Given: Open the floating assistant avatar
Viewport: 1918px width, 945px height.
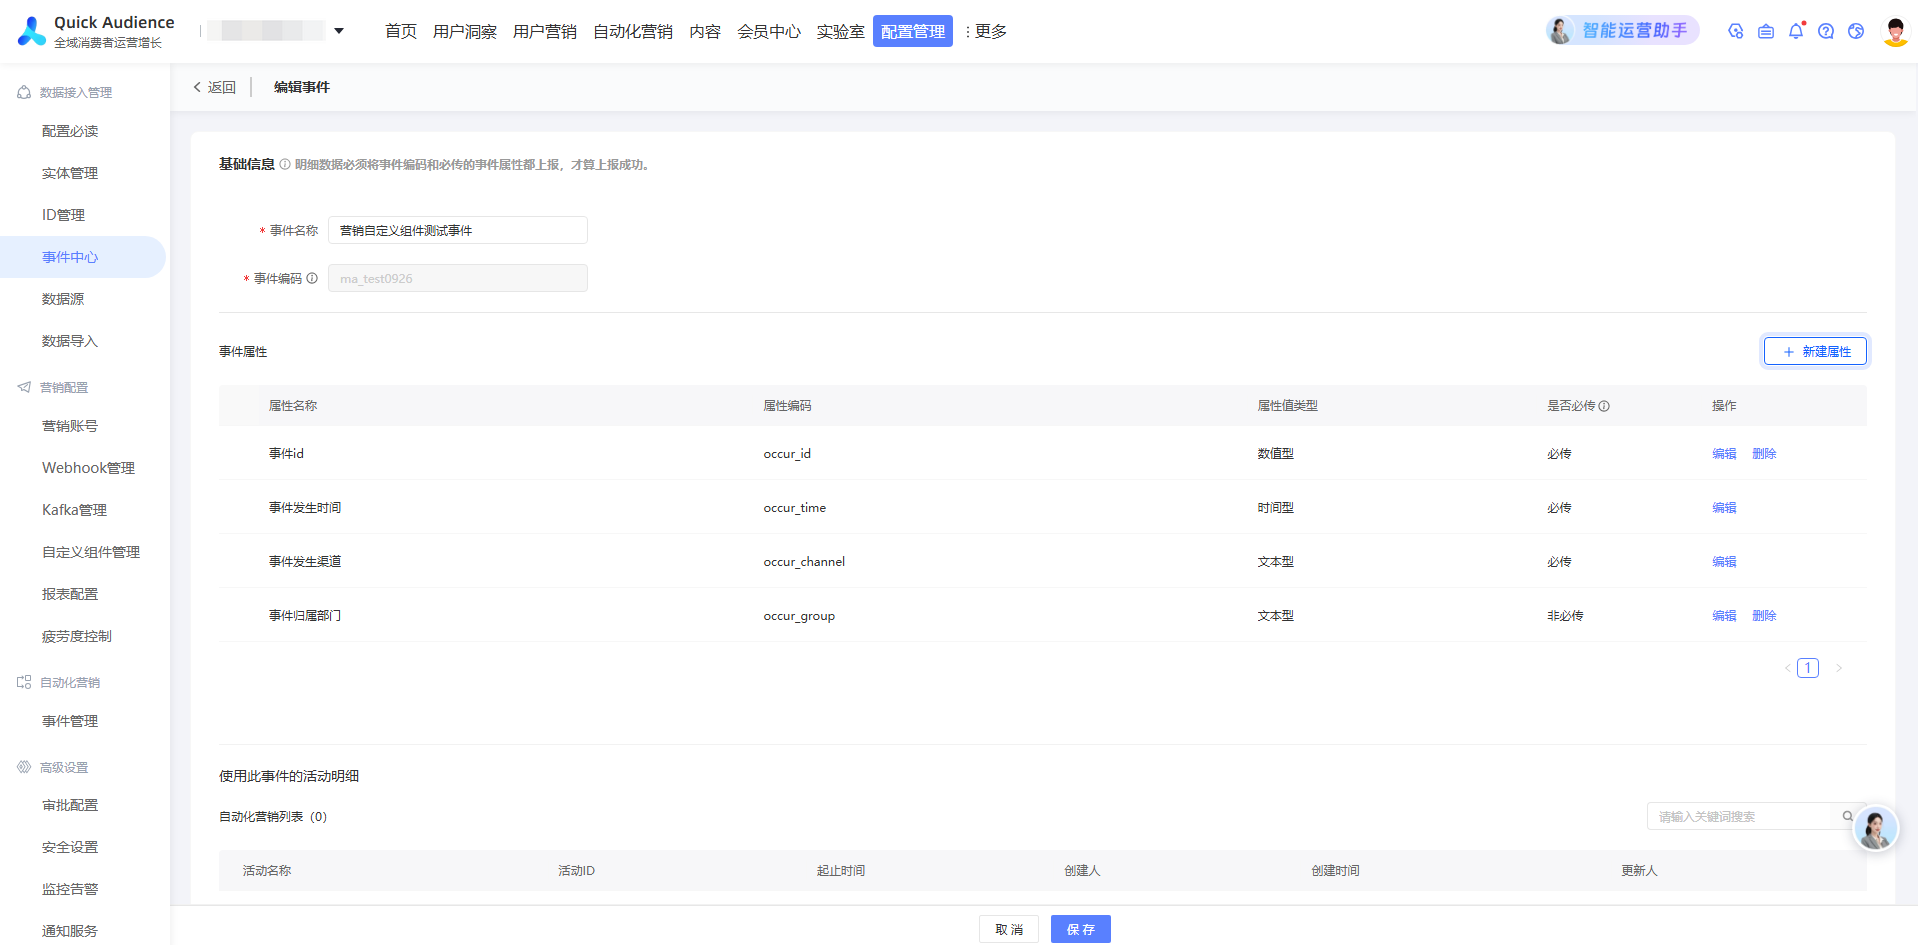Looking at the screenshot, I should point(1875,829).
